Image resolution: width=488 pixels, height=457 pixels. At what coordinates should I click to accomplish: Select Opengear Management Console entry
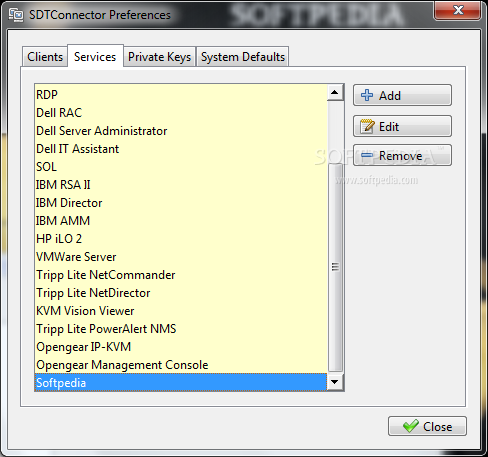click(x=181, y=365)
